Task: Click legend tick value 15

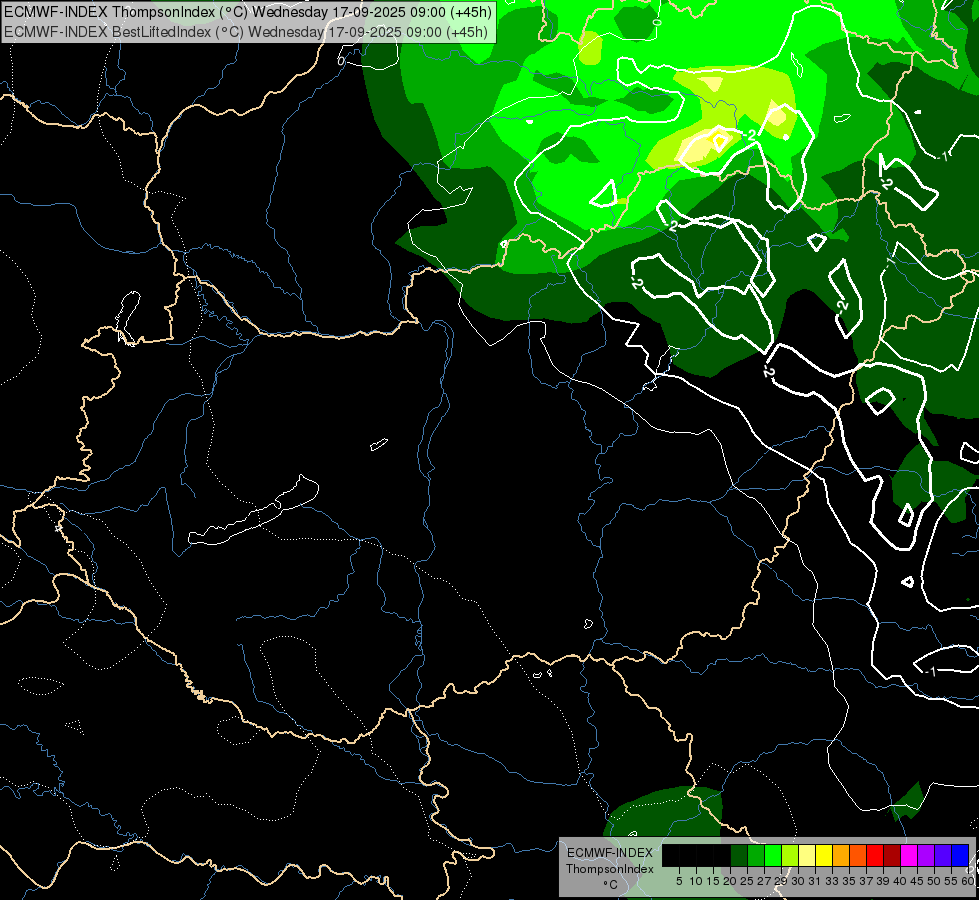Action: pos(713,881)
